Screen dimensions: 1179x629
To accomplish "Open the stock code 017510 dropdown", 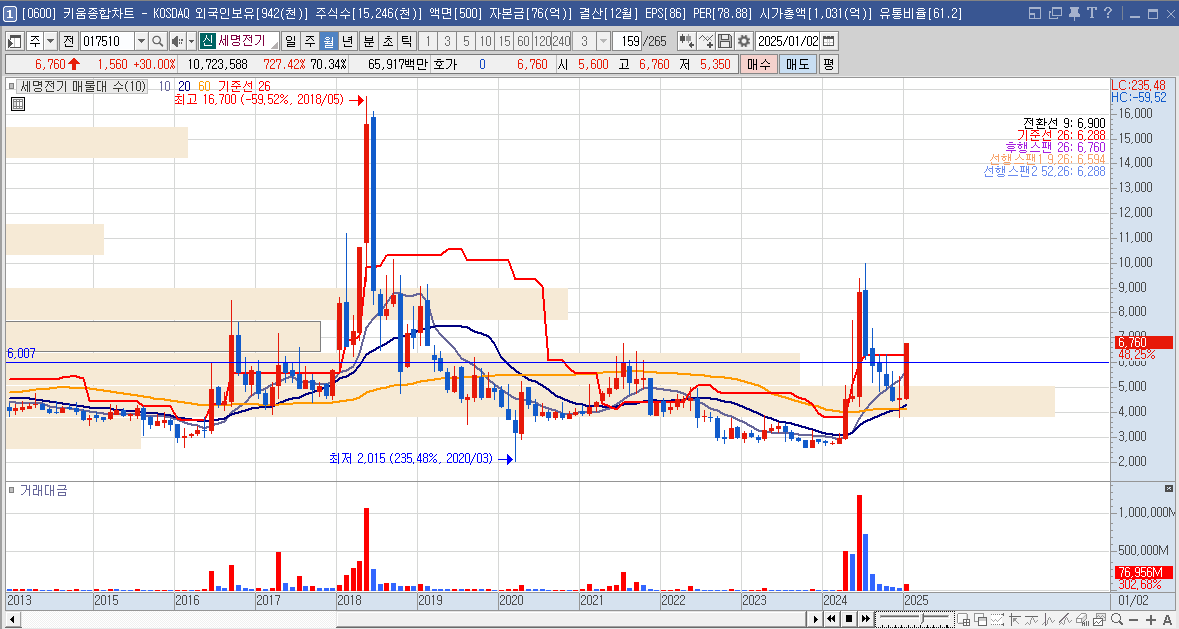I will coord(141,41).
